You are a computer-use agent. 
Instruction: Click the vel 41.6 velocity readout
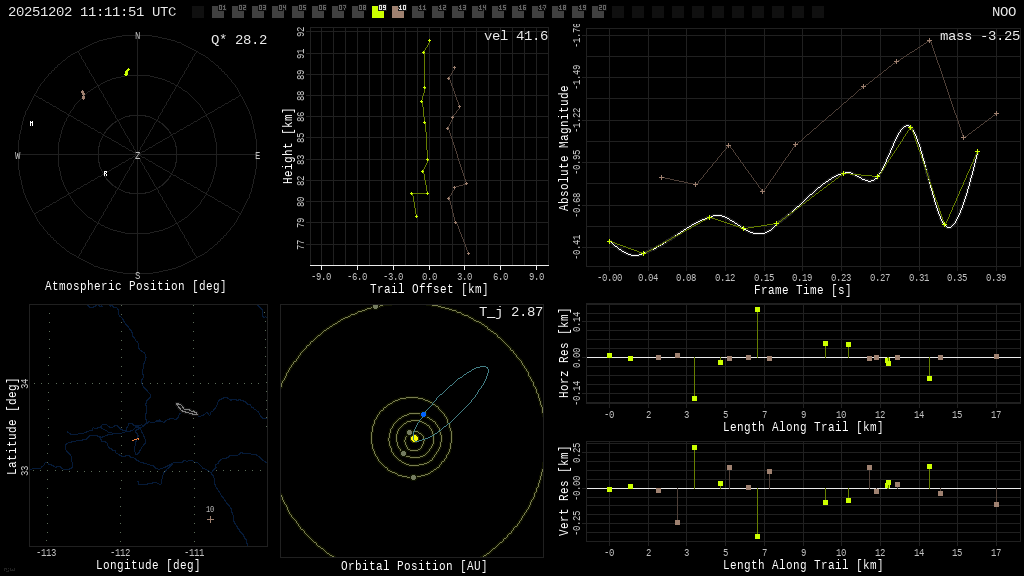pos(515,36)
